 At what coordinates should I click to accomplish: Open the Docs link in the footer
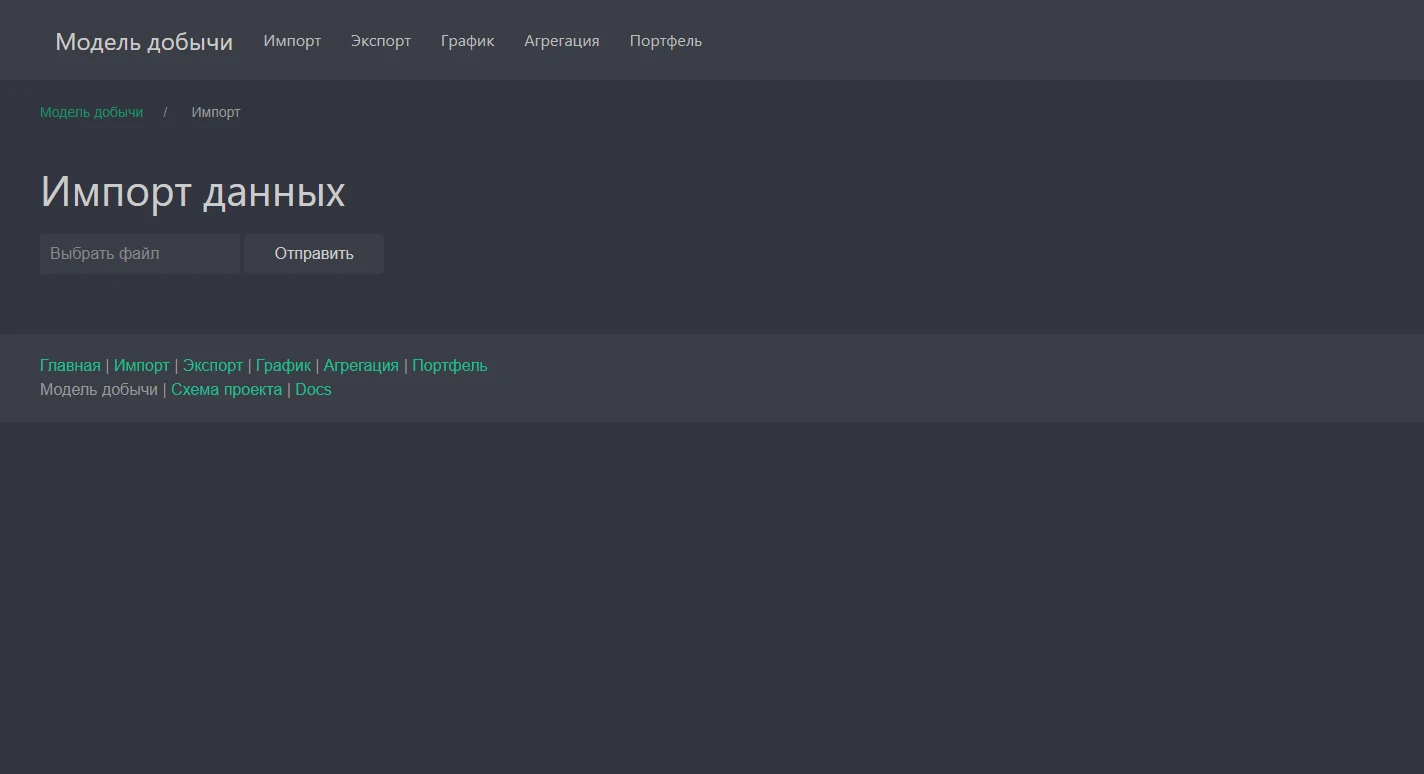point(313,390)
